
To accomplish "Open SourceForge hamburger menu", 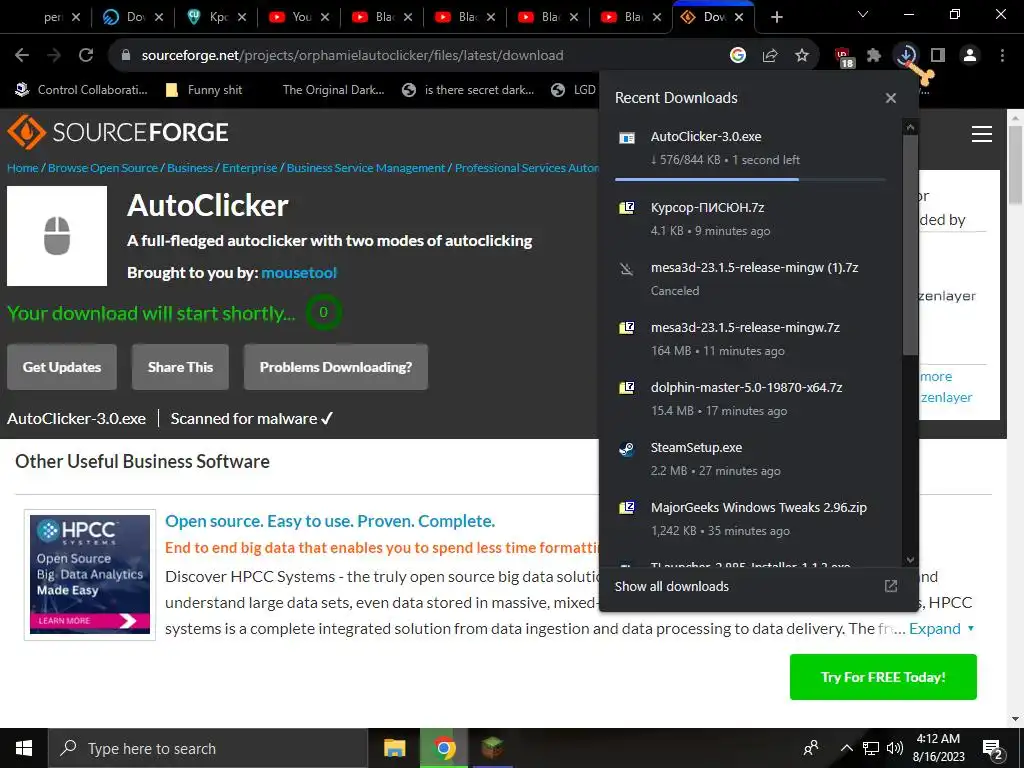I will point(982,134).
